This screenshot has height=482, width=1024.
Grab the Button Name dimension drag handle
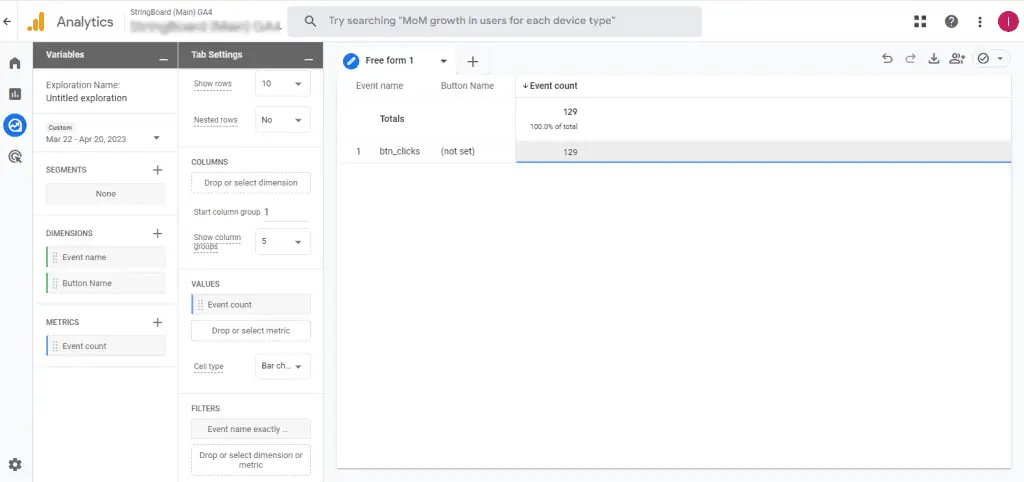pyautogui.click(x=55, y=283)
